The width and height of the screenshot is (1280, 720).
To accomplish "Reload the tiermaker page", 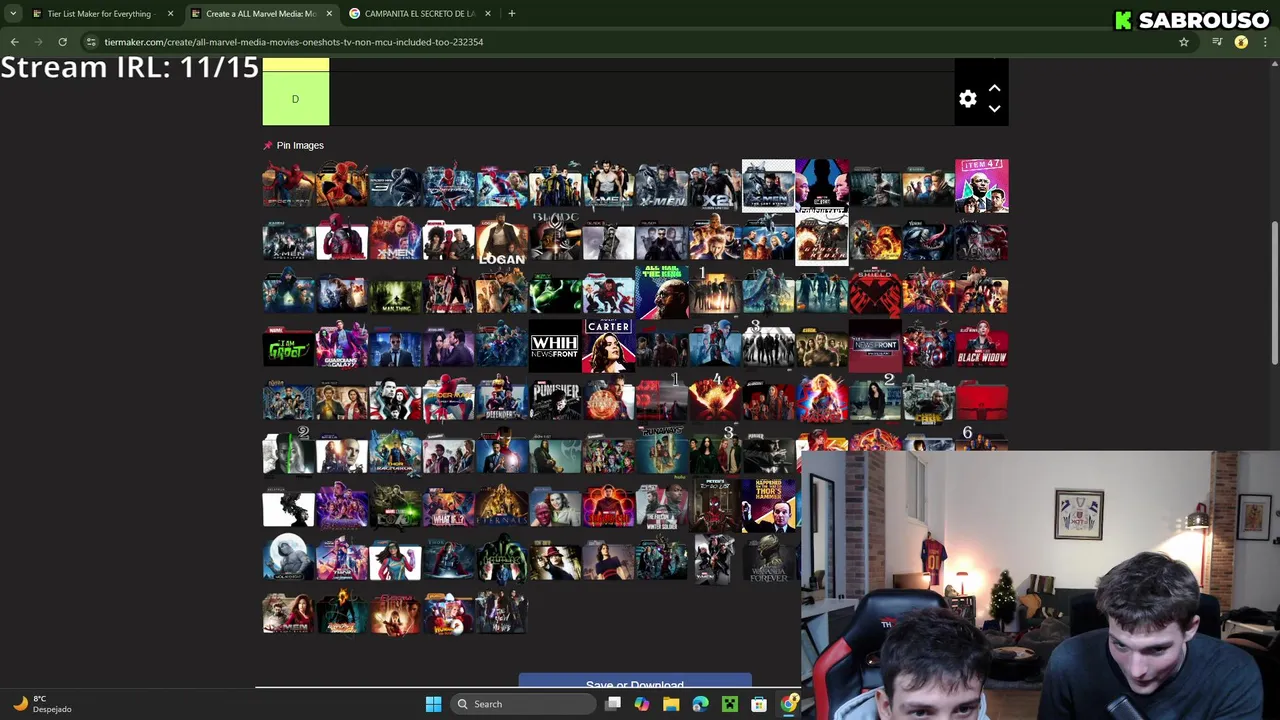I will point(62,42).
